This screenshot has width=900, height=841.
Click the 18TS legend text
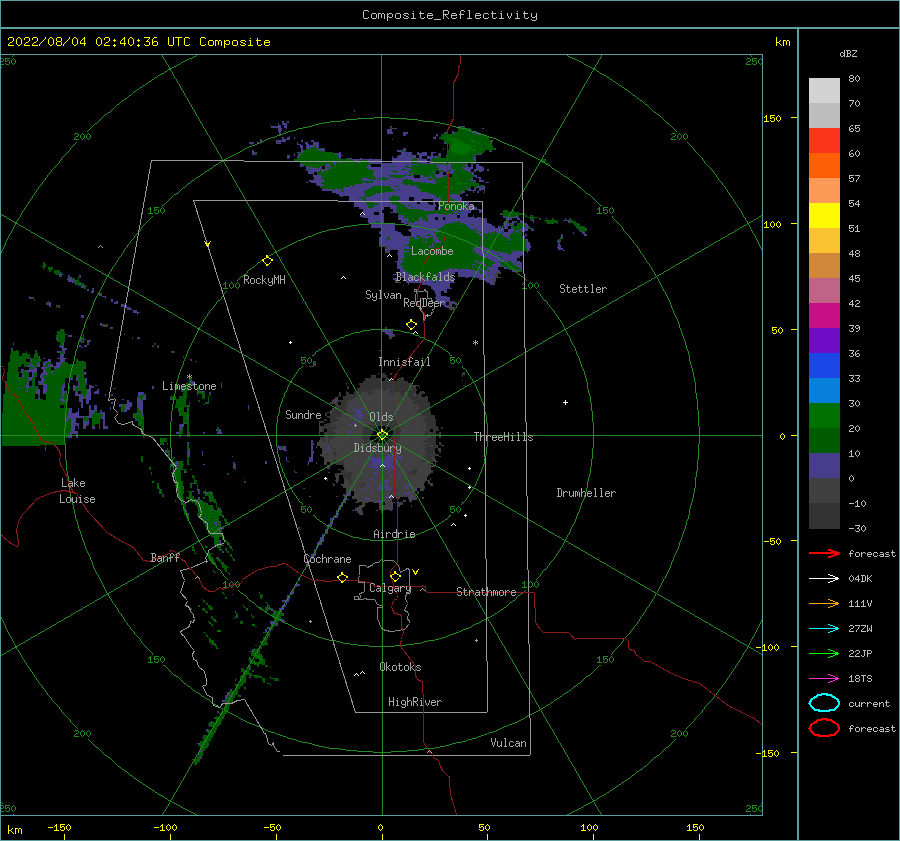coord(860,679)
